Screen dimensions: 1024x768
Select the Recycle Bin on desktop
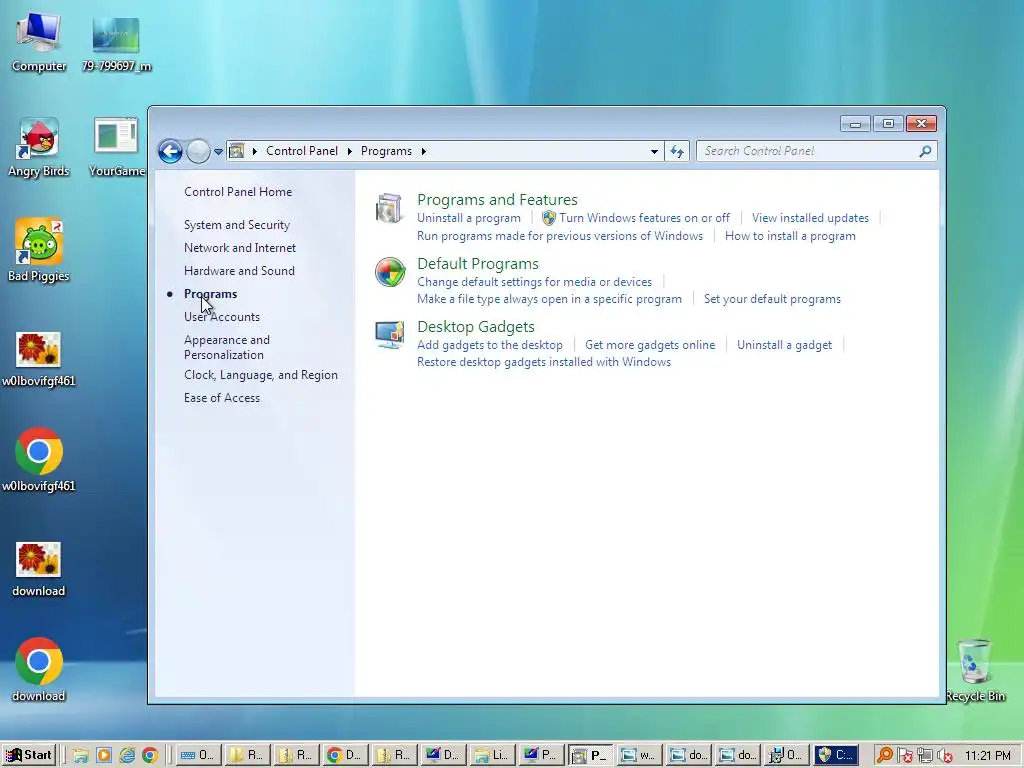975,671
